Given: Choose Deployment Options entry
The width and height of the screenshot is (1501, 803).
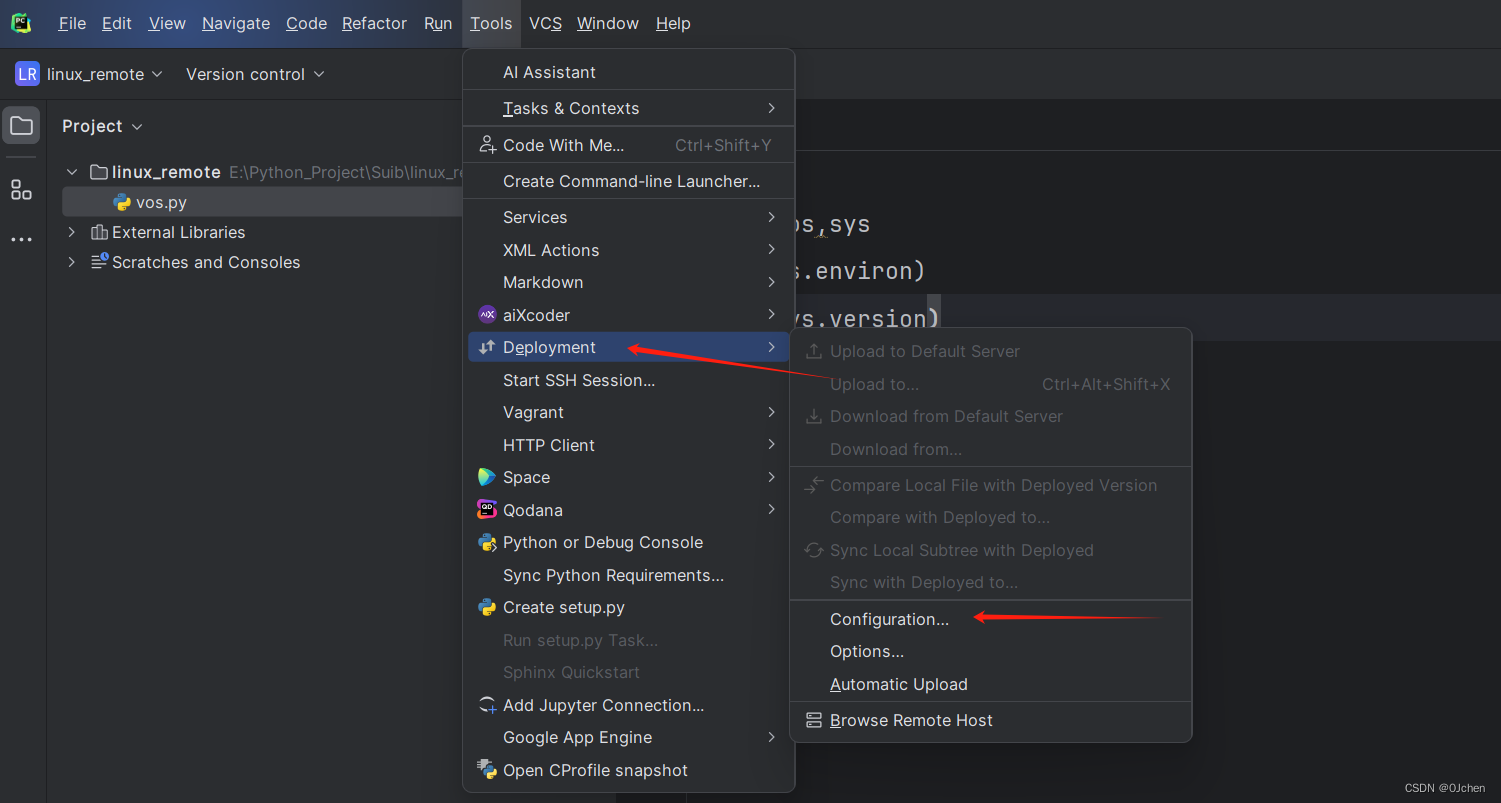Looking at the screenshot, I should point(991,651).
